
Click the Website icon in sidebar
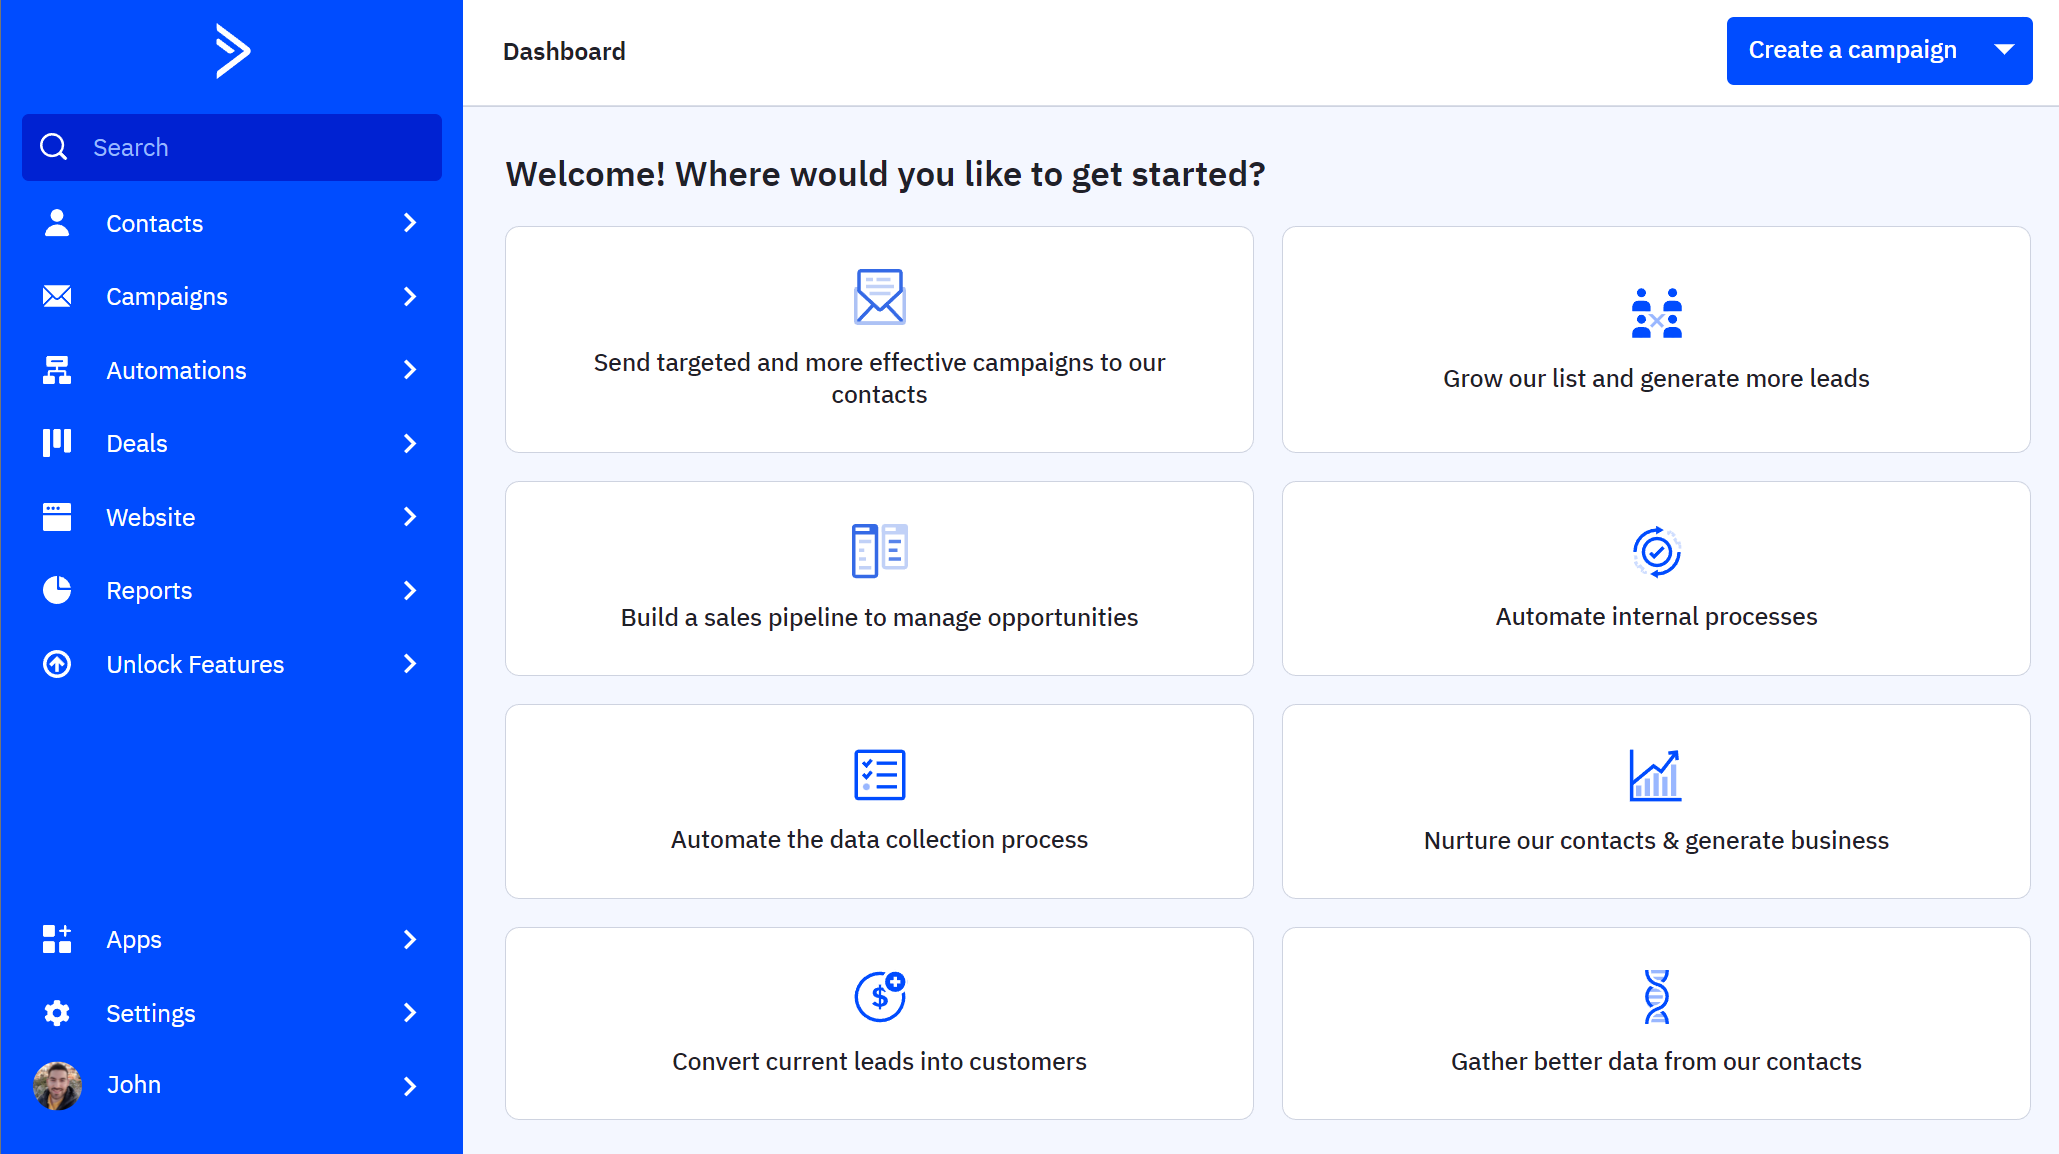(x=57, y=516)
